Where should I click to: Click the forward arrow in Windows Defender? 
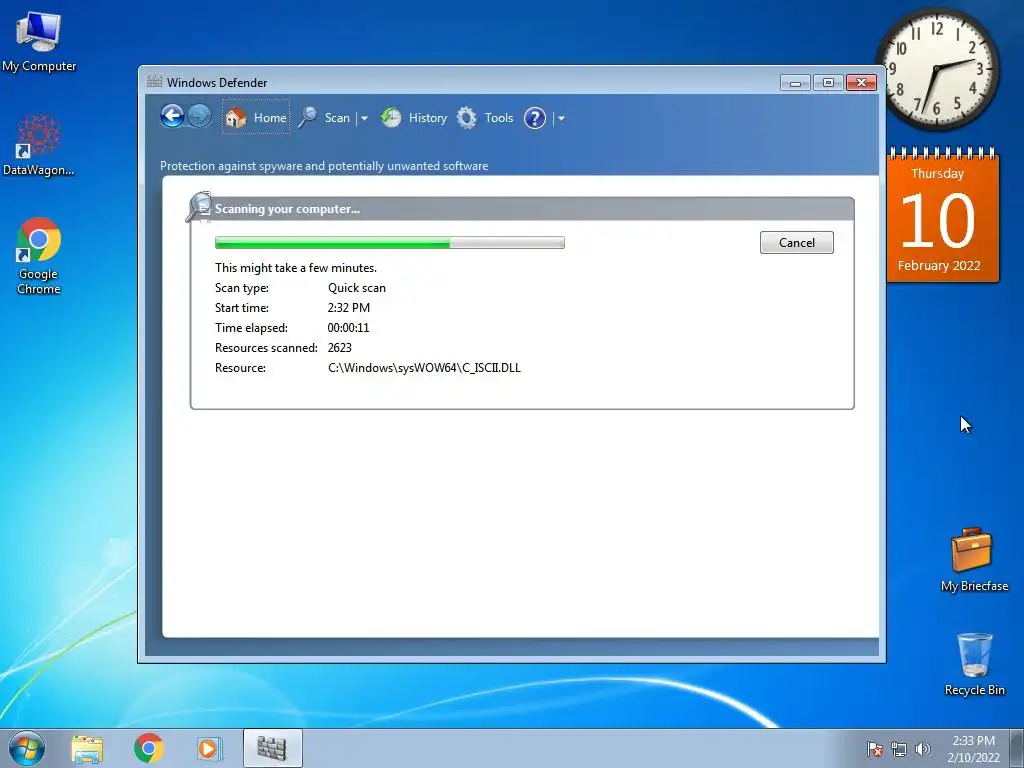coord(200,117)
